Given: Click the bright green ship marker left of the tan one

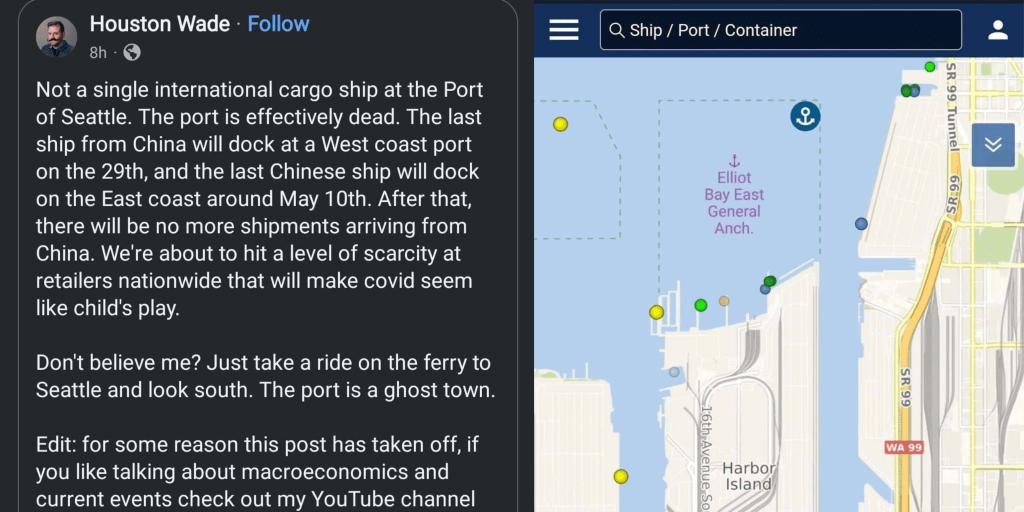Looking at the screenshot, I should (701, 305).
